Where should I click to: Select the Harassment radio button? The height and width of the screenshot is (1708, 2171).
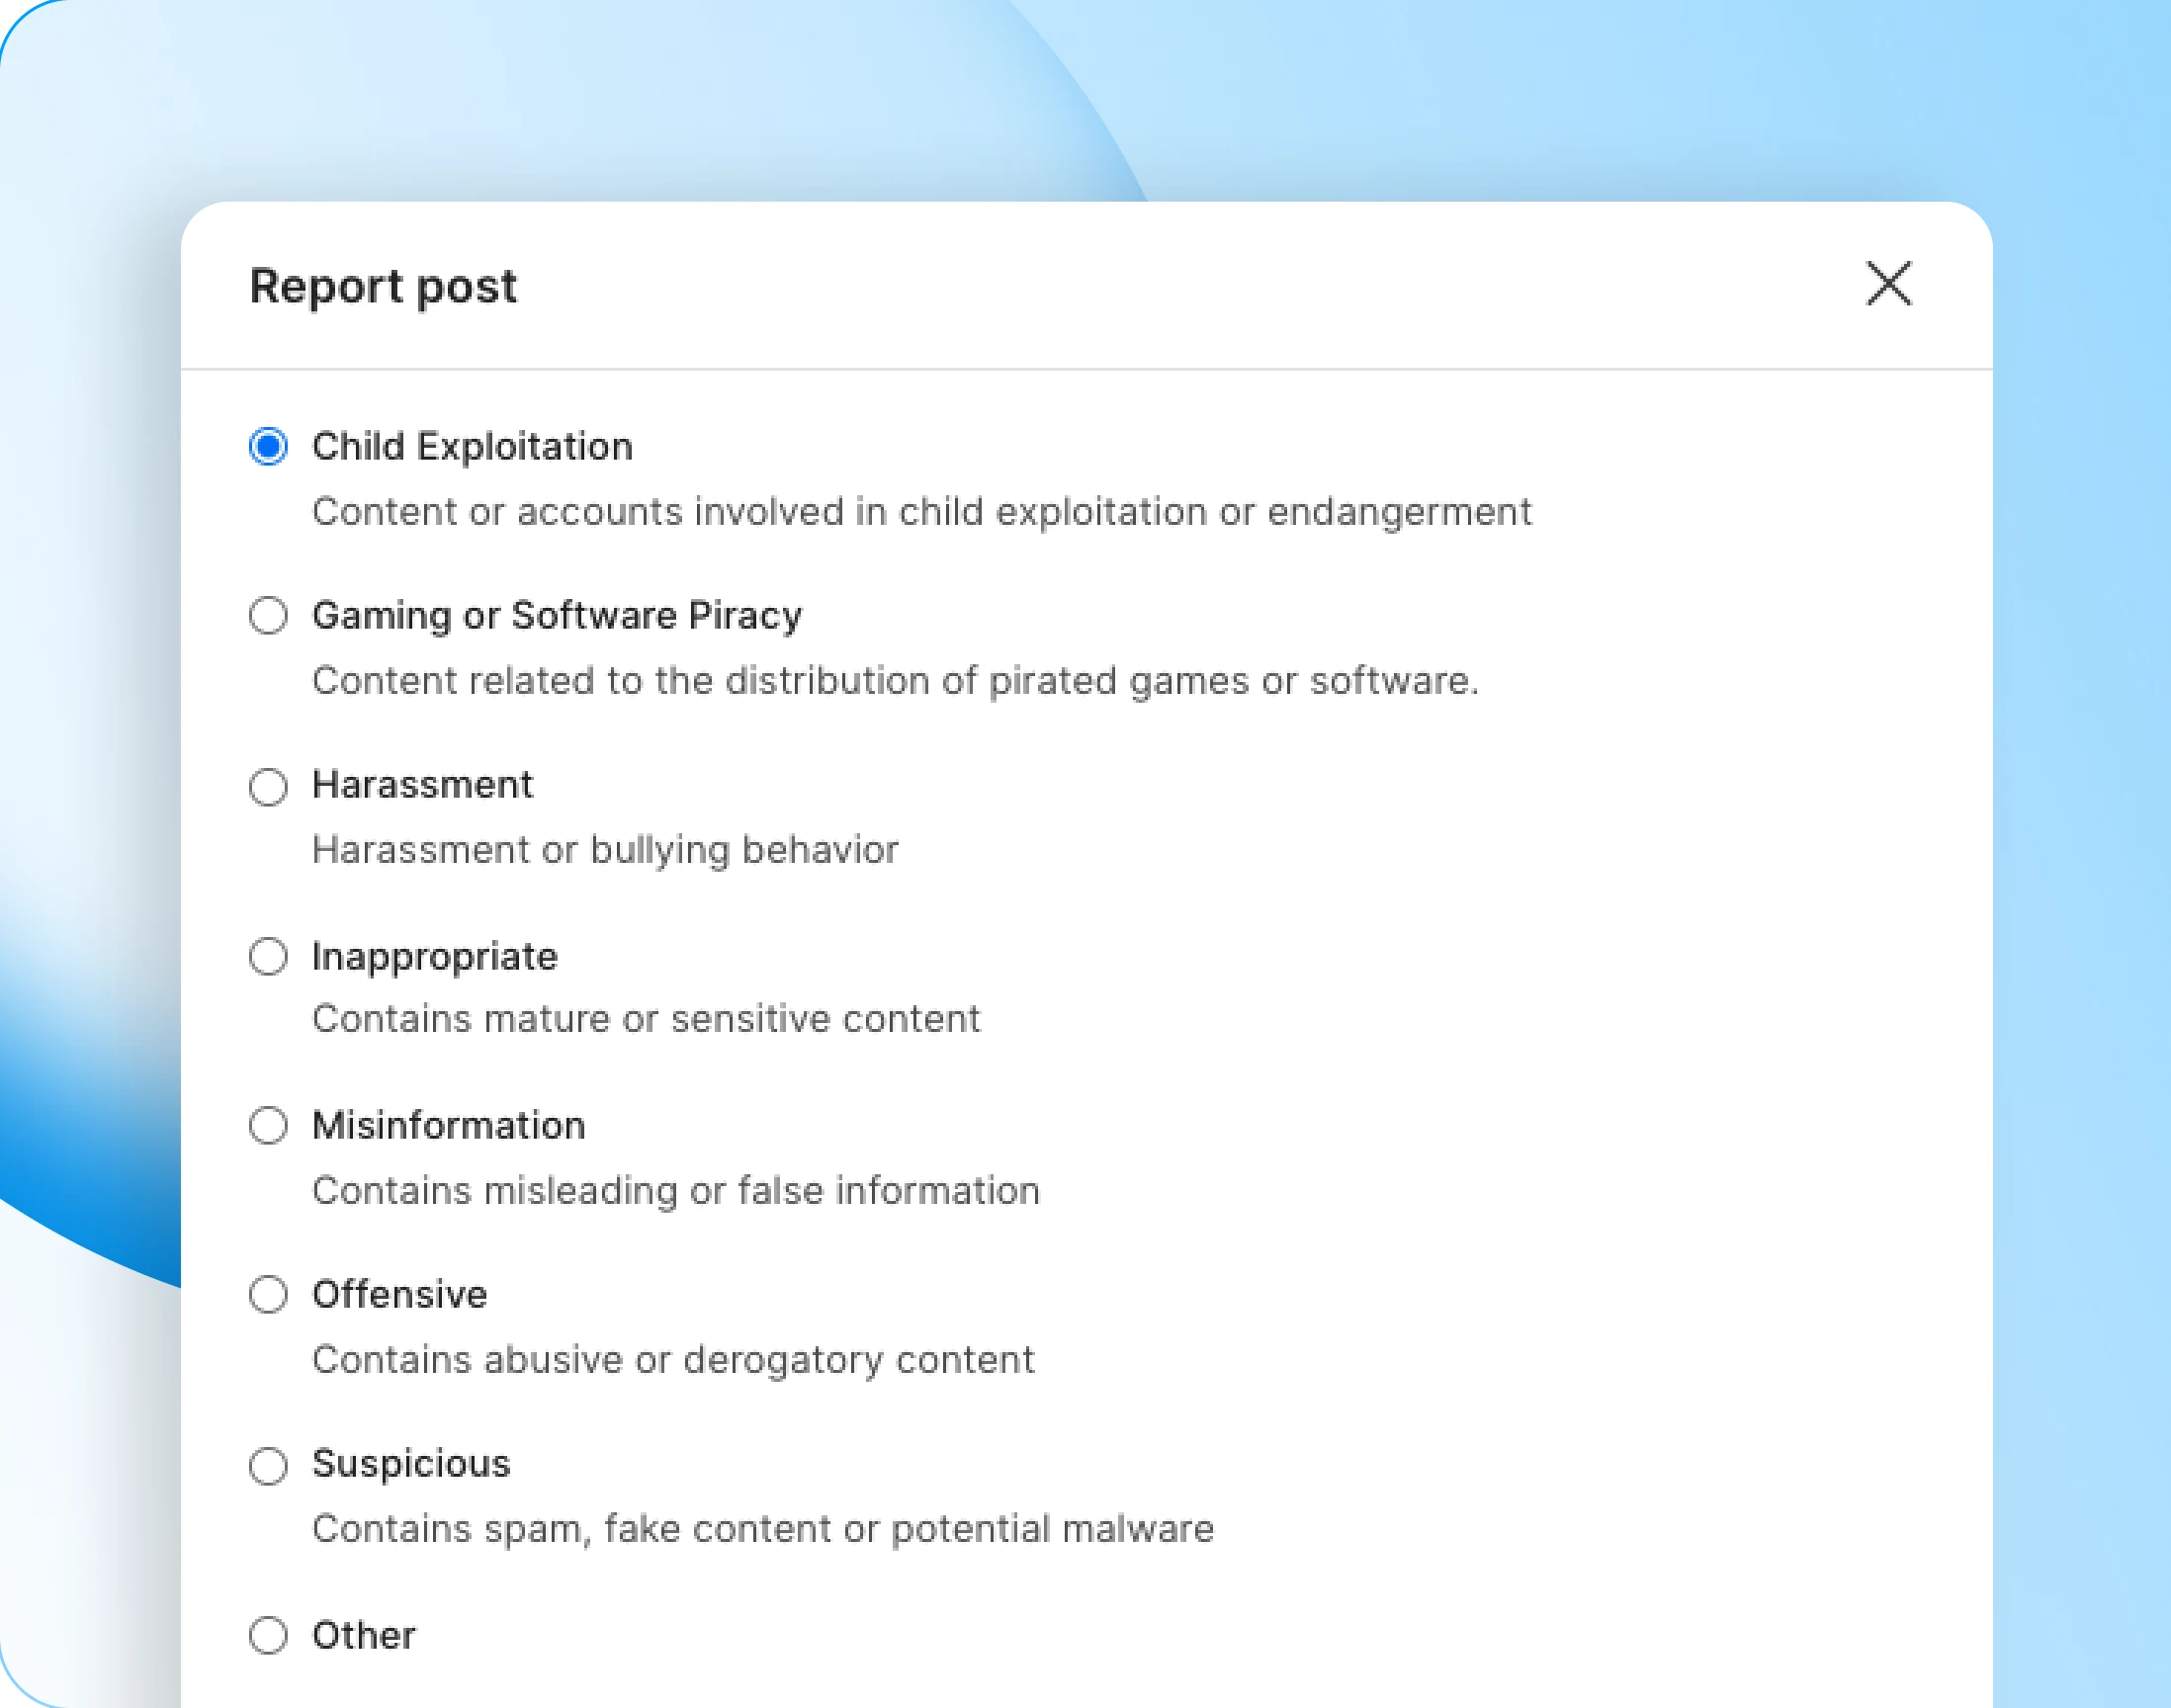point(268,786)
